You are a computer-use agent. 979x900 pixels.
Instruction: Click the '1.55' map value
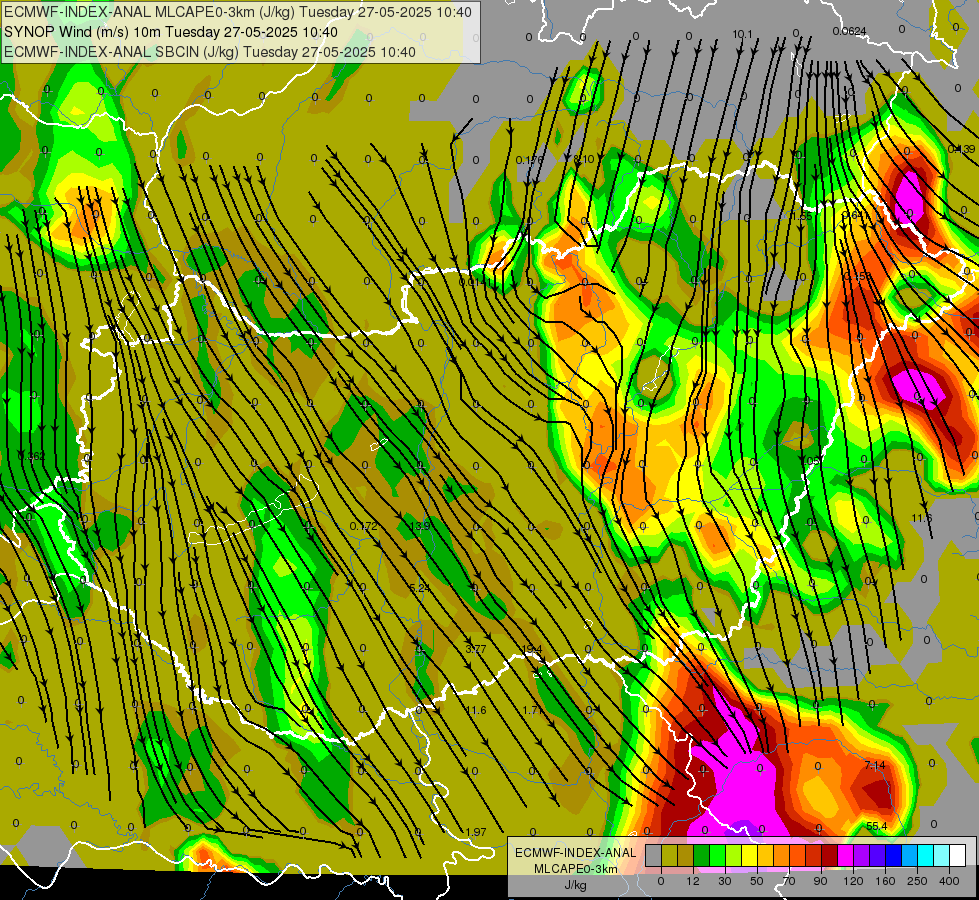[x=801, y=216]
